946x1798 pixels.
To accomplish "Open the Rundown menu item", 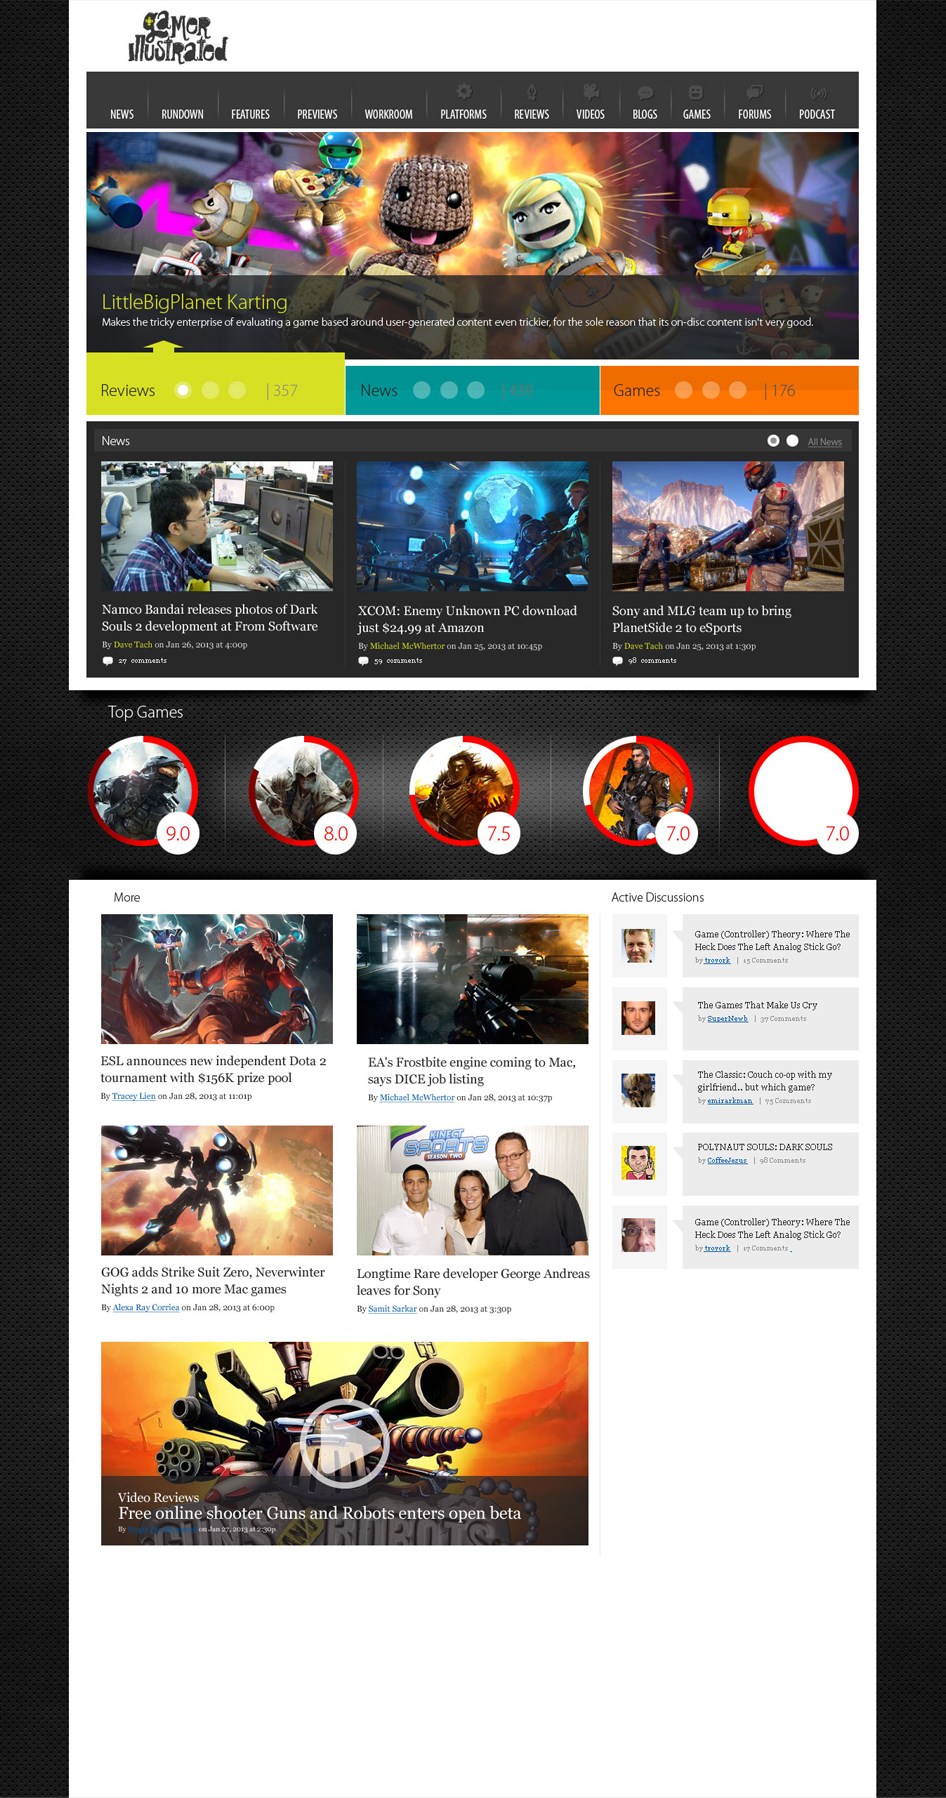I will click(182, 114).
